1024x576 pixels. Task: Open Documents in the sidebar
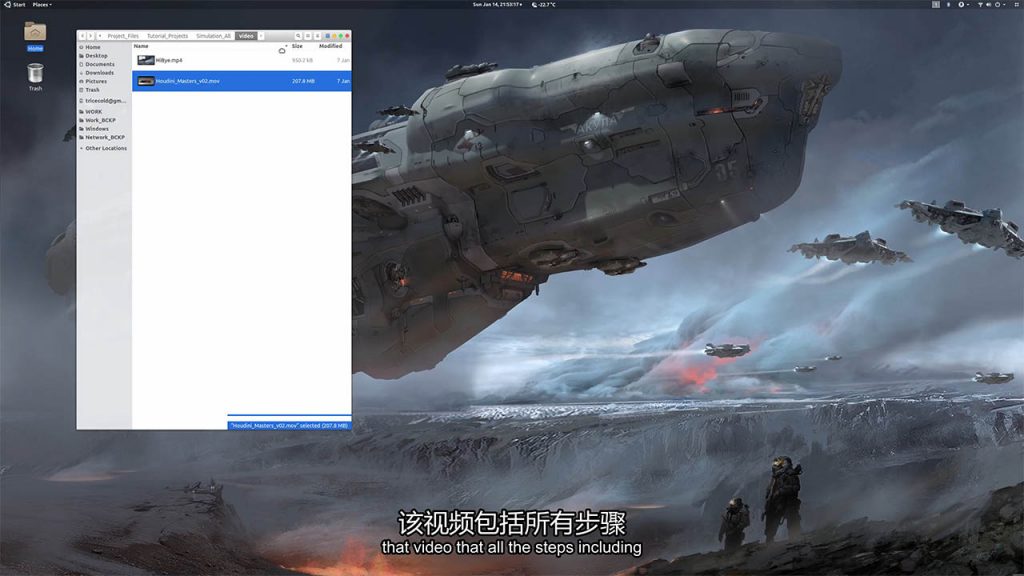[x=97, y=64]
